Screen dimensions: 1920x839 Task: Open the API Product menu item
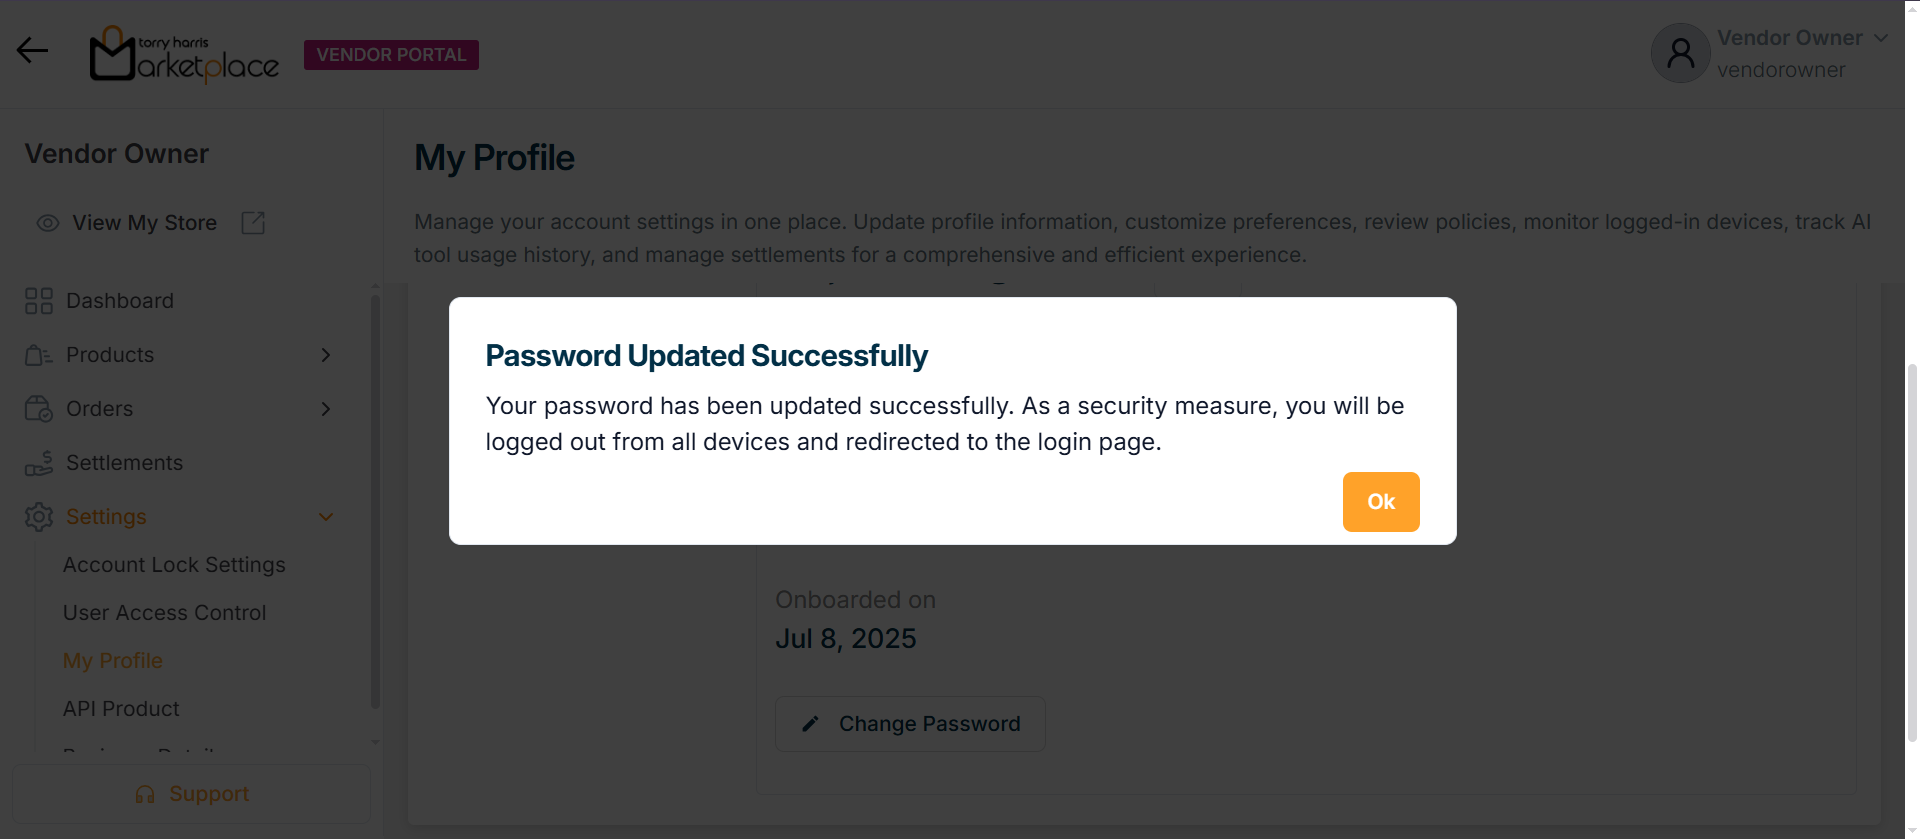pyautogui.click(x=121, y=709)
